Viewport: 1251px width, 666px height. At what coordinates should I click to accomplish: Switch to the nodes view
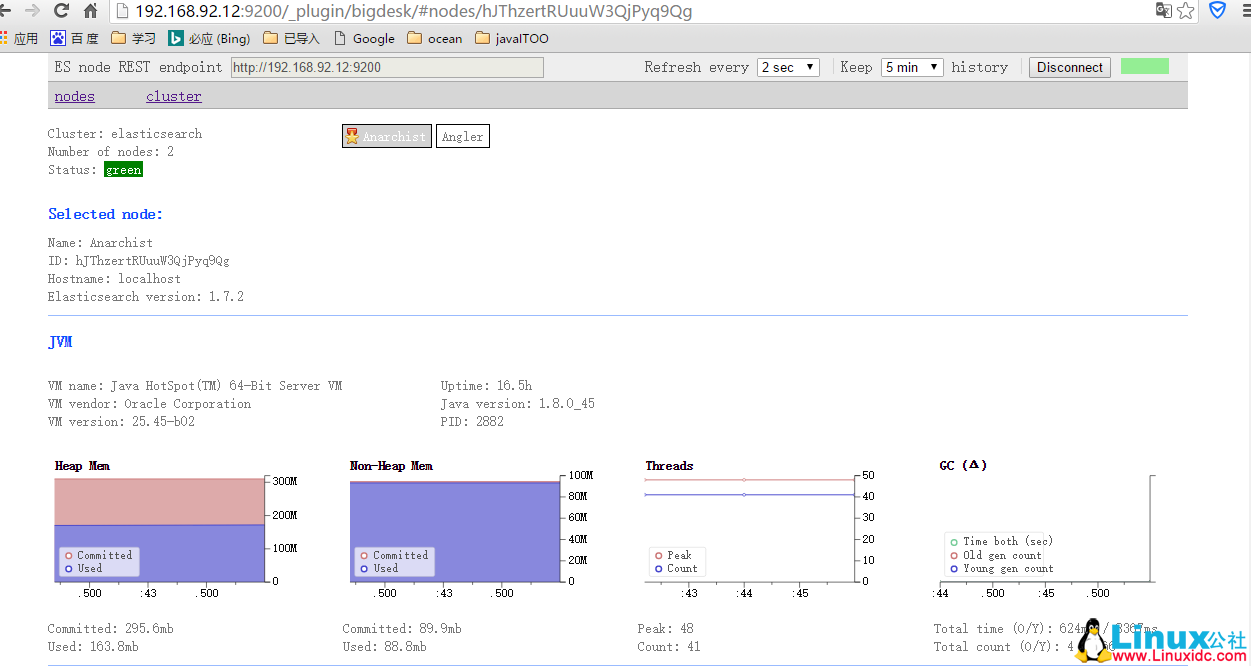coord(74,96)
